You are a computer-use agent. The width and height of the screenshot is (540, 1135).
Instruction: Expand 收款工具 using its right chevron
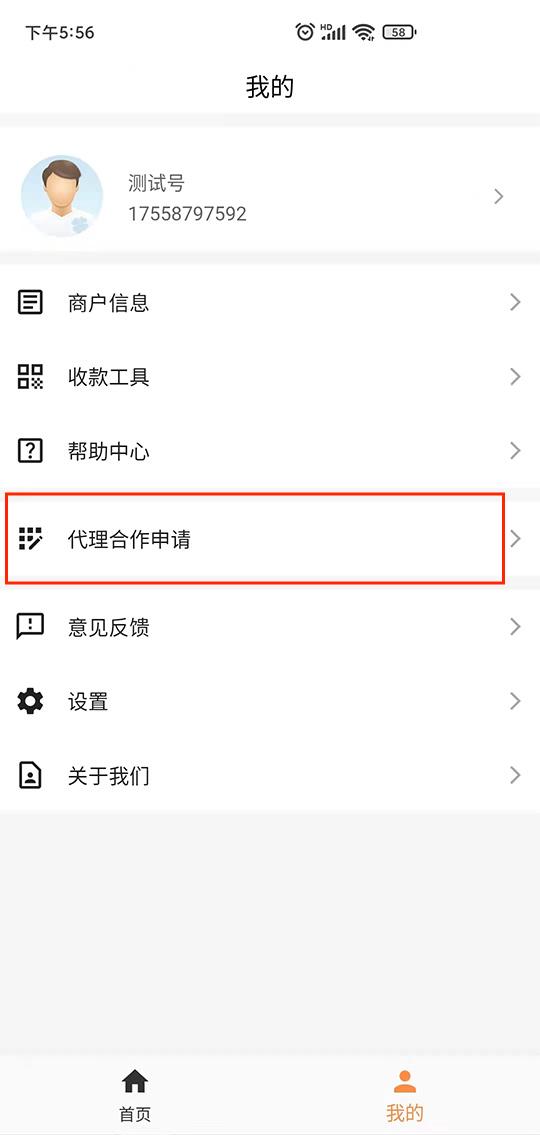tap(515, 376)
